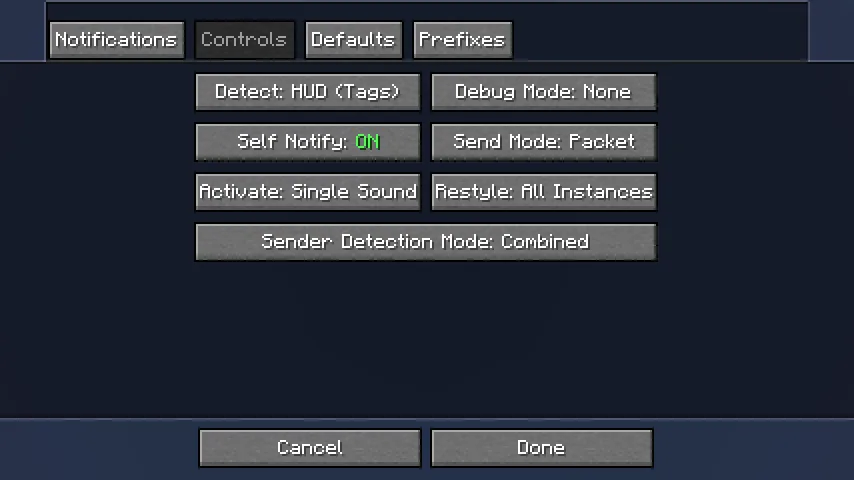
Task: Cycle the Detect: HUD (Tags) option
Action: point(308,92)
